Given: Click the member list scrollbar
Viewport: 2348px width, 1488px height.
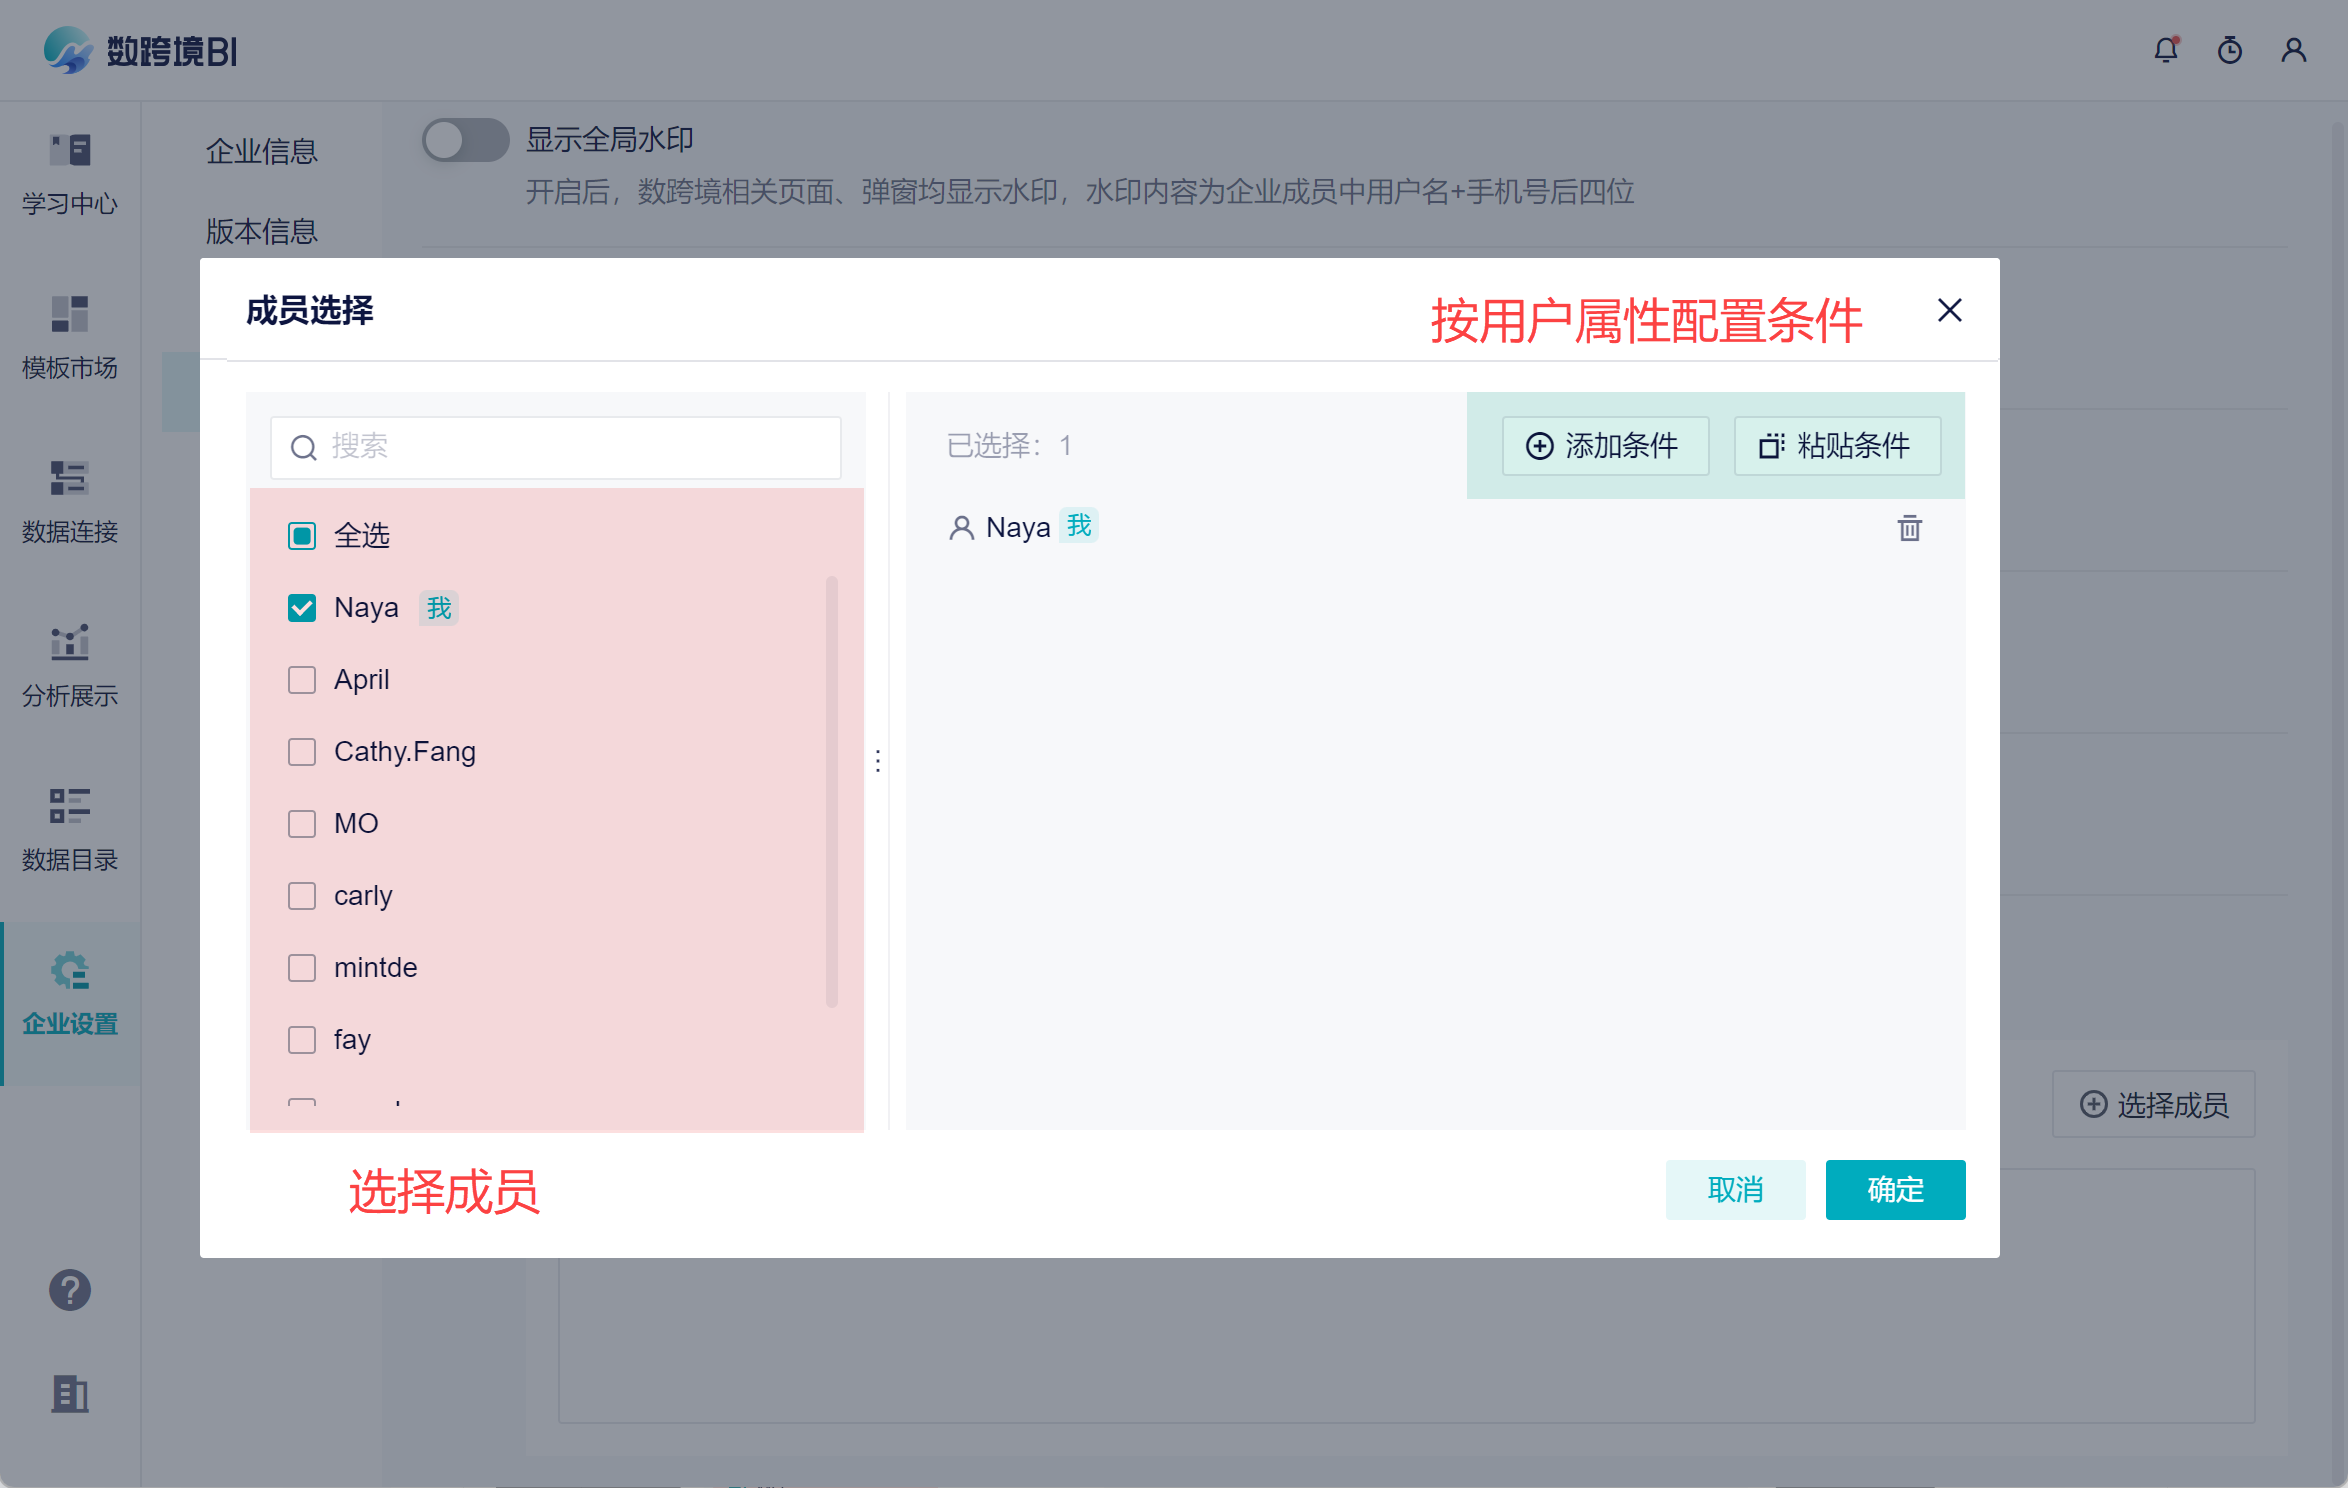Looking at the screenshot, I should [x=831, y=790].
